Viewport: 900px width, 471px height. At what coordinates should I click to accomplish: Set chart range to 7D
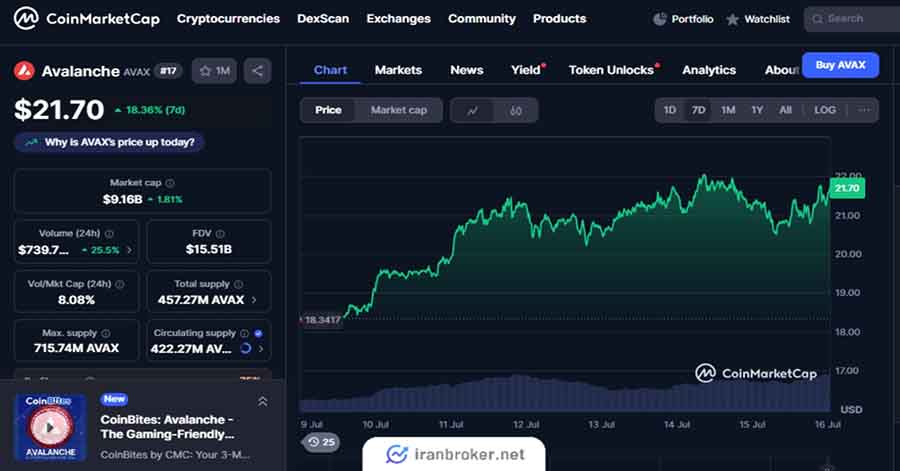699,110
